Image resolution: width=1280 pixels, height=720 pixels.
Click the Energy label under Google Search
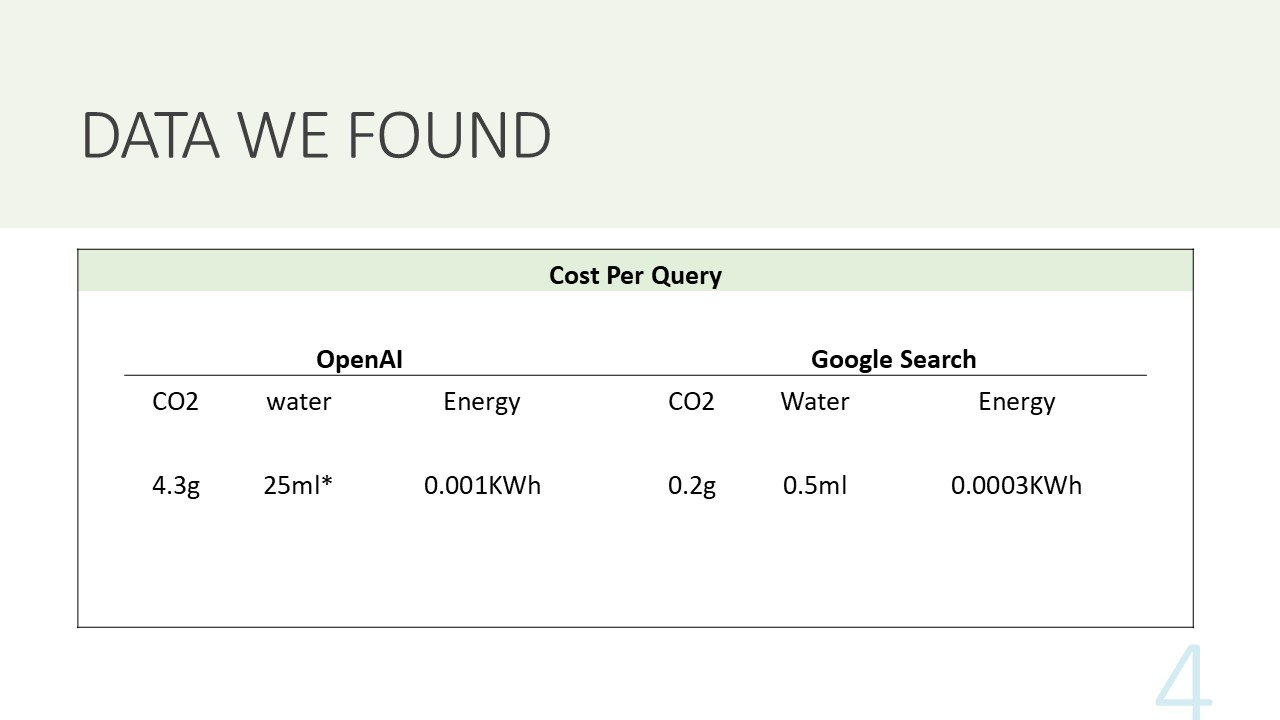(1016, 402)
